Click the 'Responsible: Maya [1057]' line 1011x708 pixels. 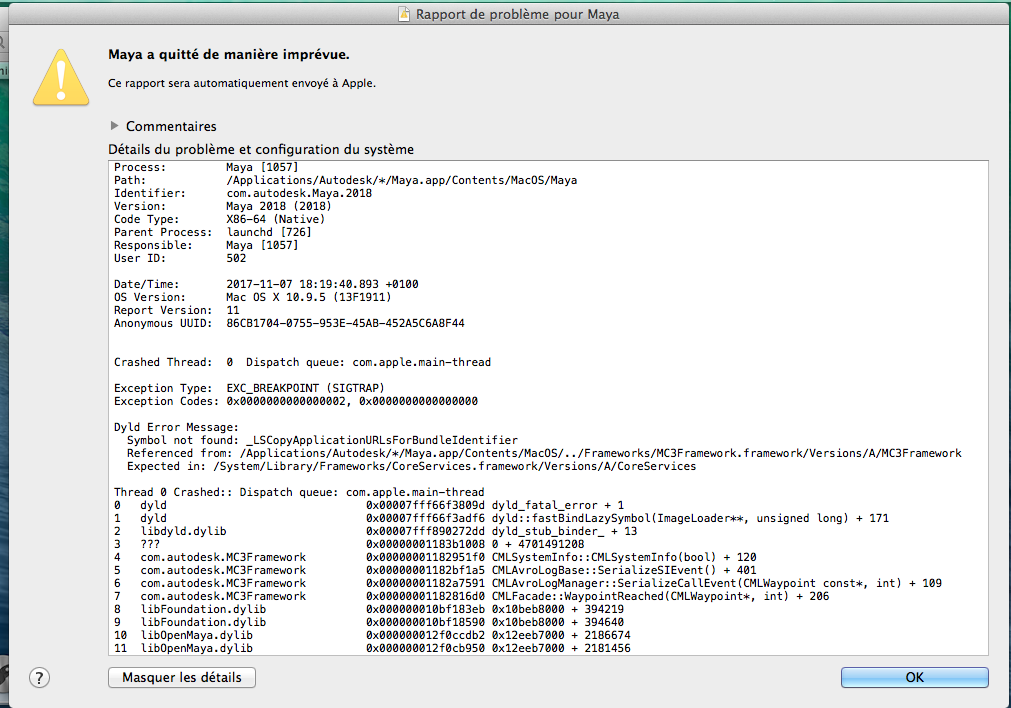point(206,245)
